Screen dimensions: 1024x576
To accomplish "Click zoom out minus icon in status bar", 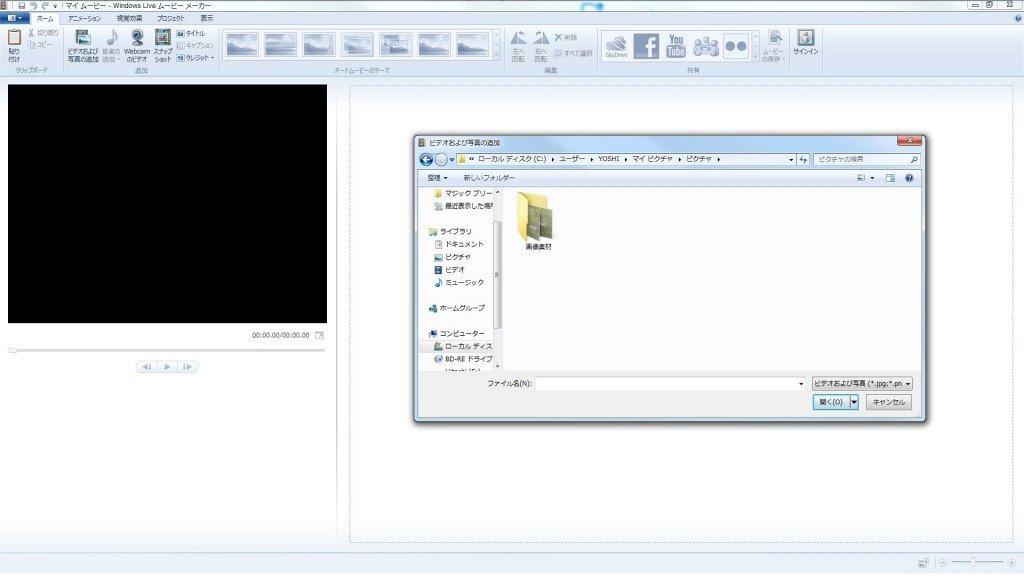I will coord(943,562).
